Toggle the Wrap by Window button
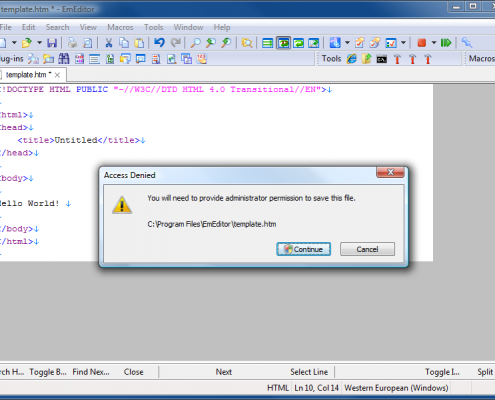495x400 pixels. click(x=299, y=43)
